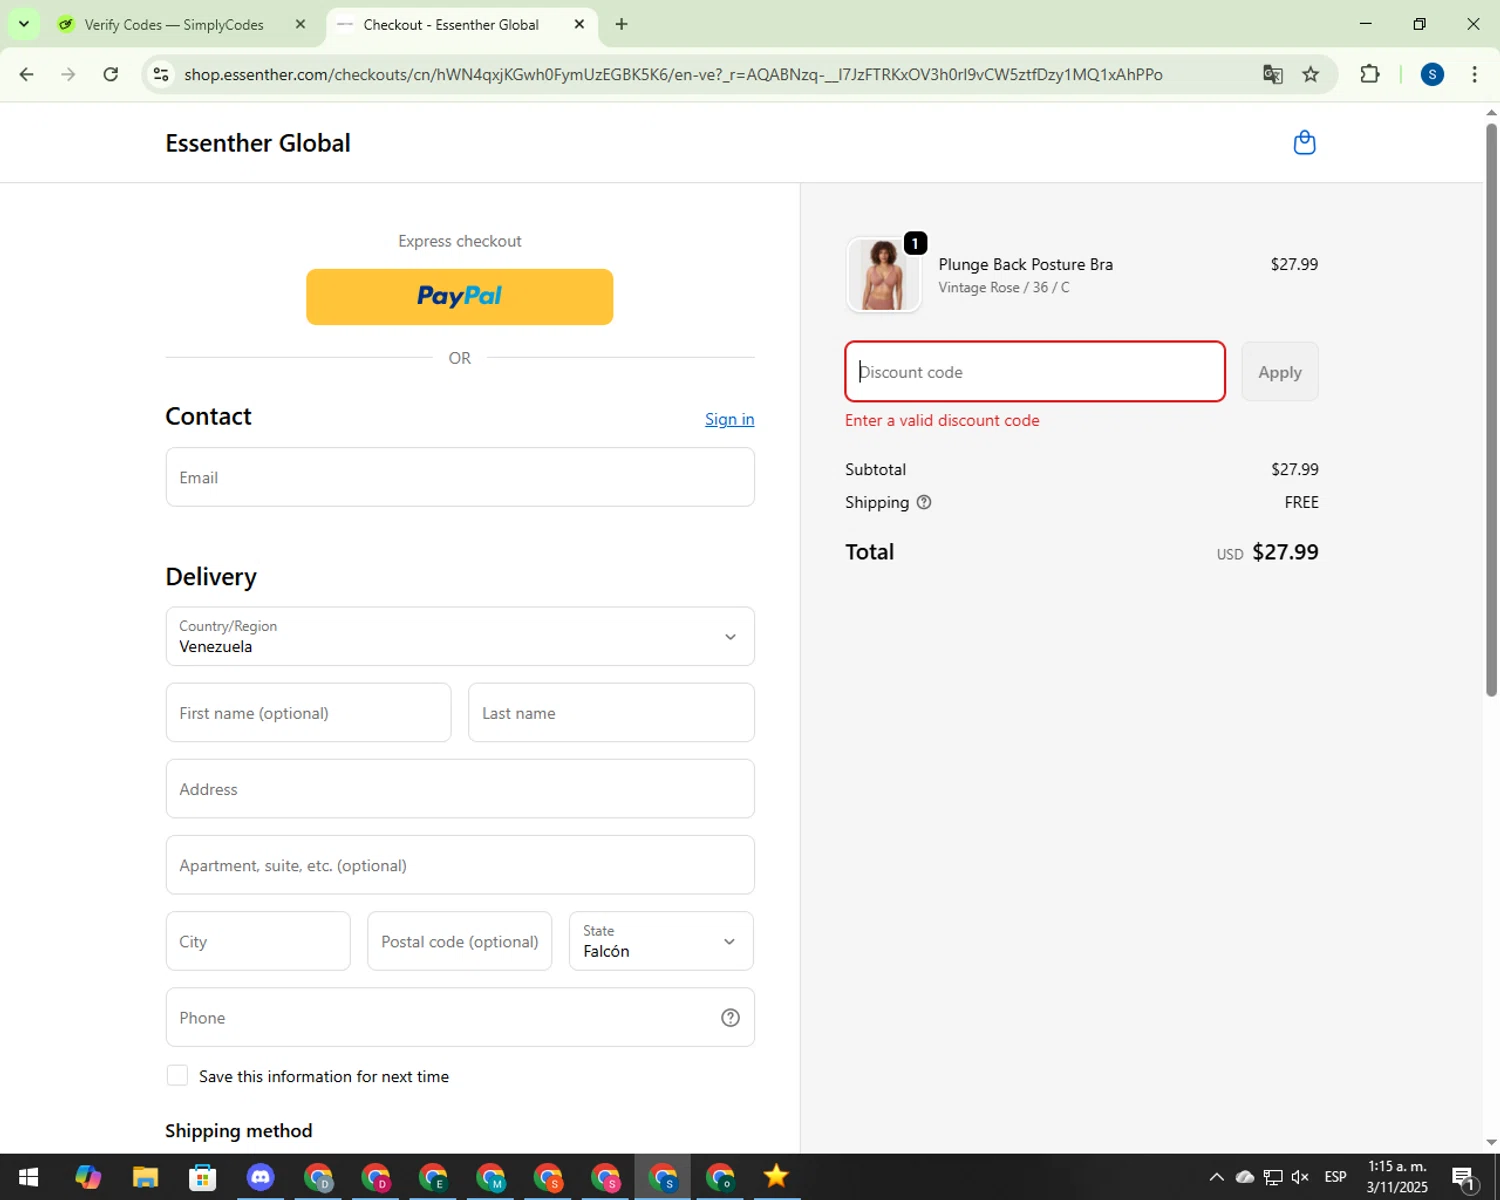Pay with PayPal express checkout button
Image resolution: width=1500 pixels, height=1200 pixels.
(460, 297)
